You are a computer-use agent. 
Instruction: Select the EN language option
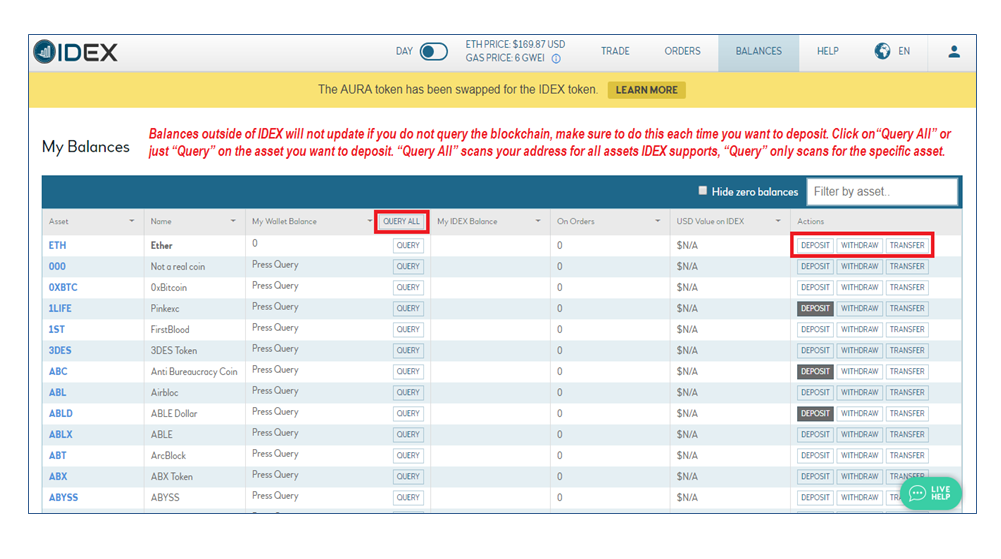pos(904,51)
